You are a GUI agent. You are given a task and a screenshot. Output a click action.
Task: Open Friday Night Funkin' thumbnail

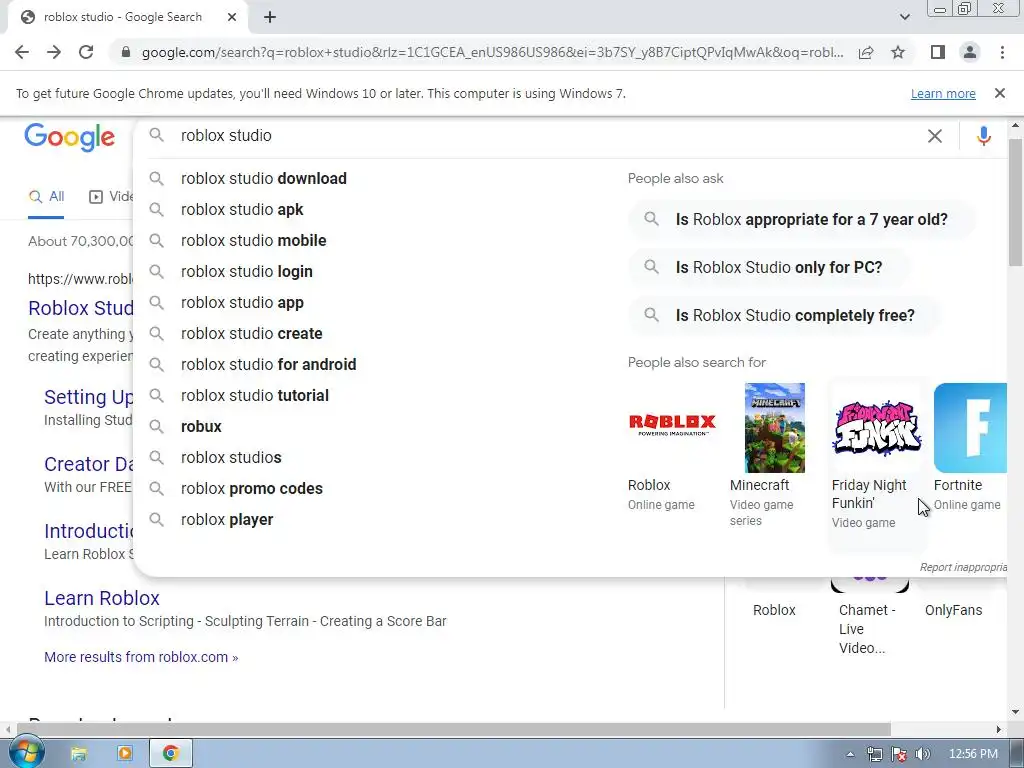[876, 428]
